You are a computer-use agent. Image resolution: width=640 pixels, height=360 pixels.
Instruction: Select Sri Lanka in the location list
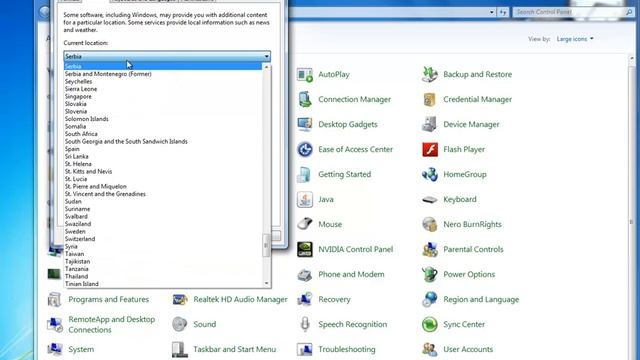(163, 156)
